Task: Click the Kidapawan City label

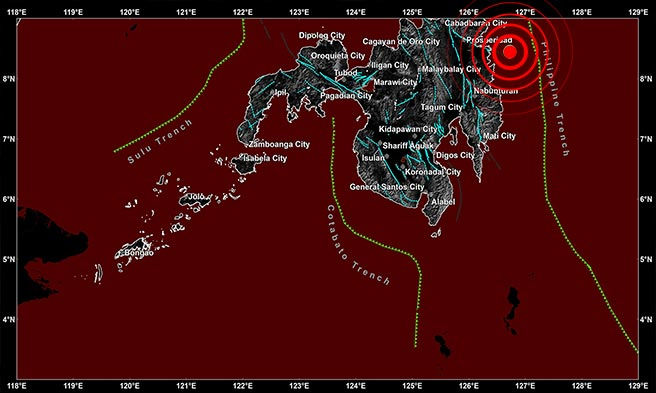Action: (x=408, y=129)
